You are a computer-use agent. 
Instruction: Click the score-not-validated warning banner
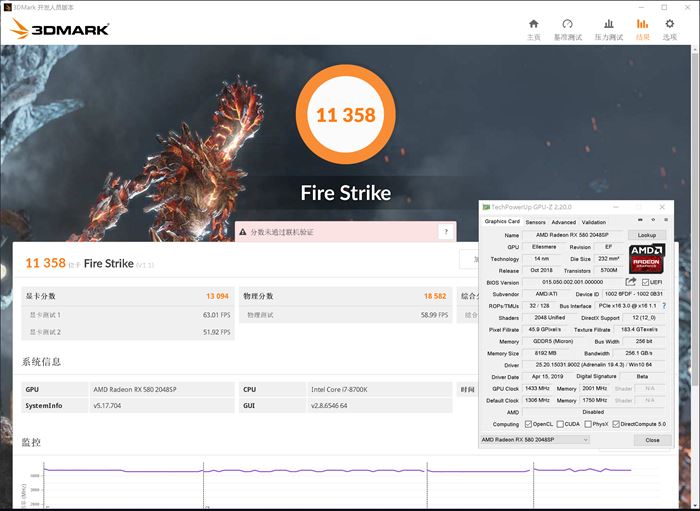tap(345, 232)
